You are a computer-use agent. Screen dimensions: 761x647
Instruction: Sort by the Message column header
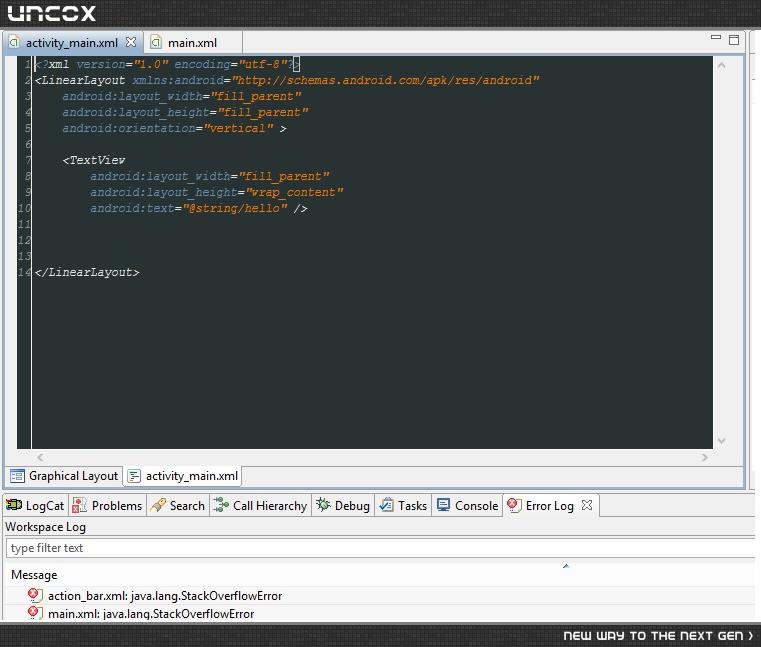34,575
